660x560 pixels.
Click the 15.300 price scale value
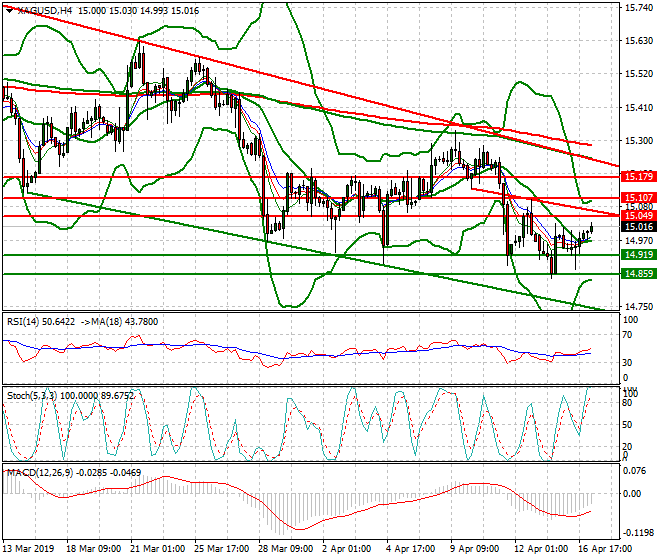pyautogui.click(x=639, y=141)
